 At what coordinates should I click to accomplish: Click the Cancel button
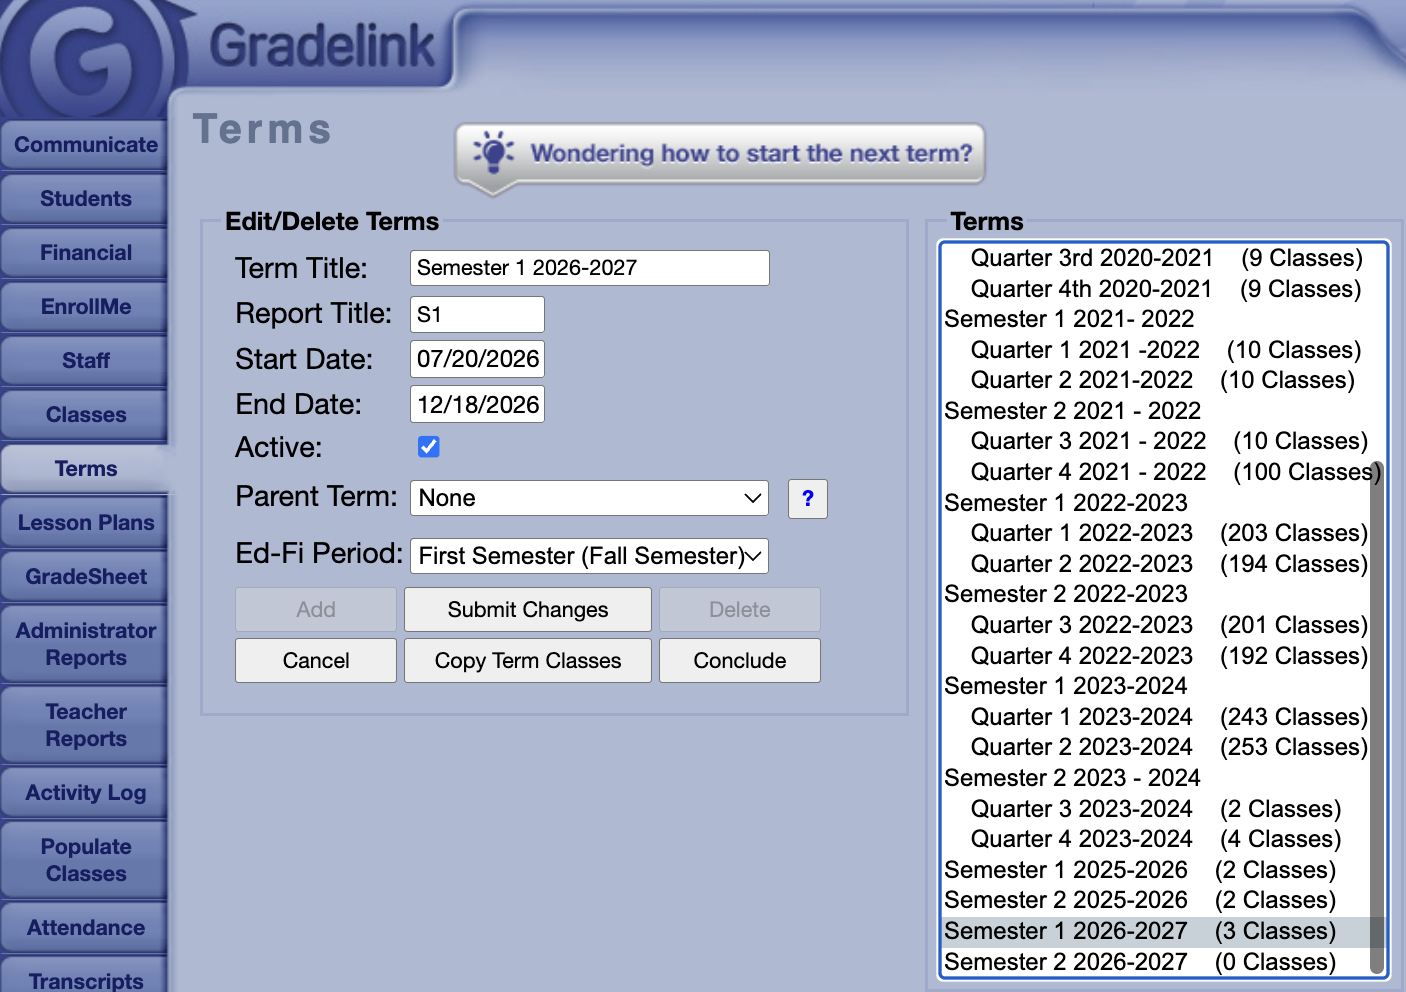pyautogui.click(x=316, y=661)
